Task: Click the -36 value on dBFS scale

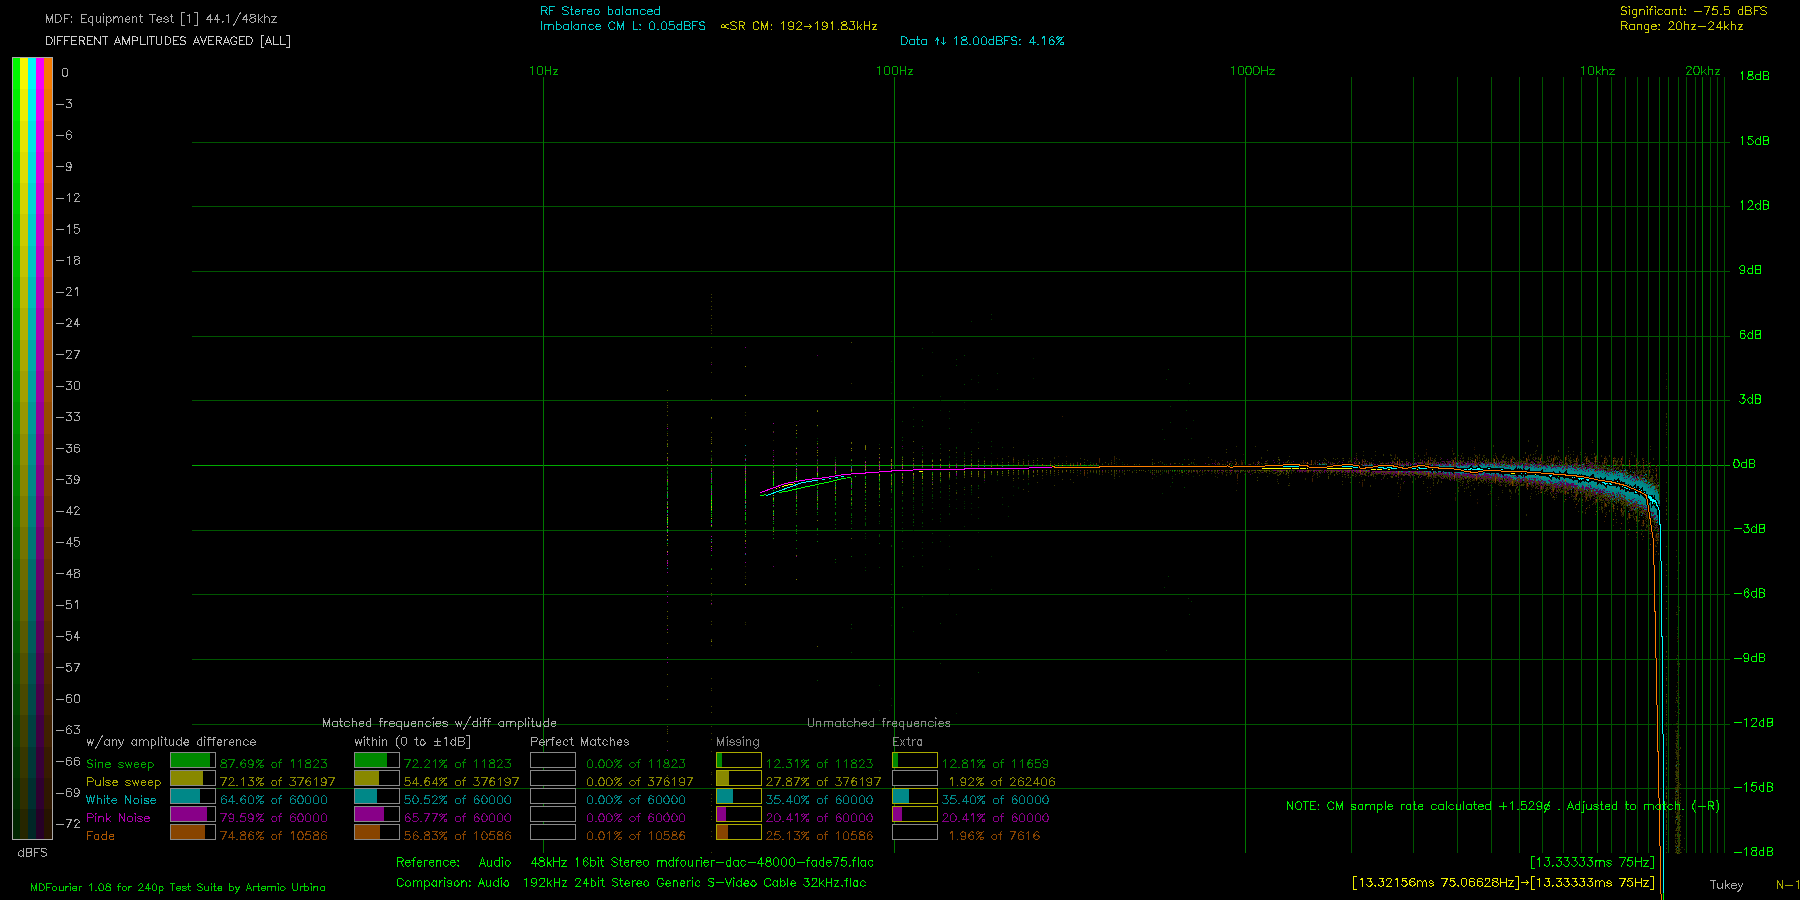Action: 68,448
